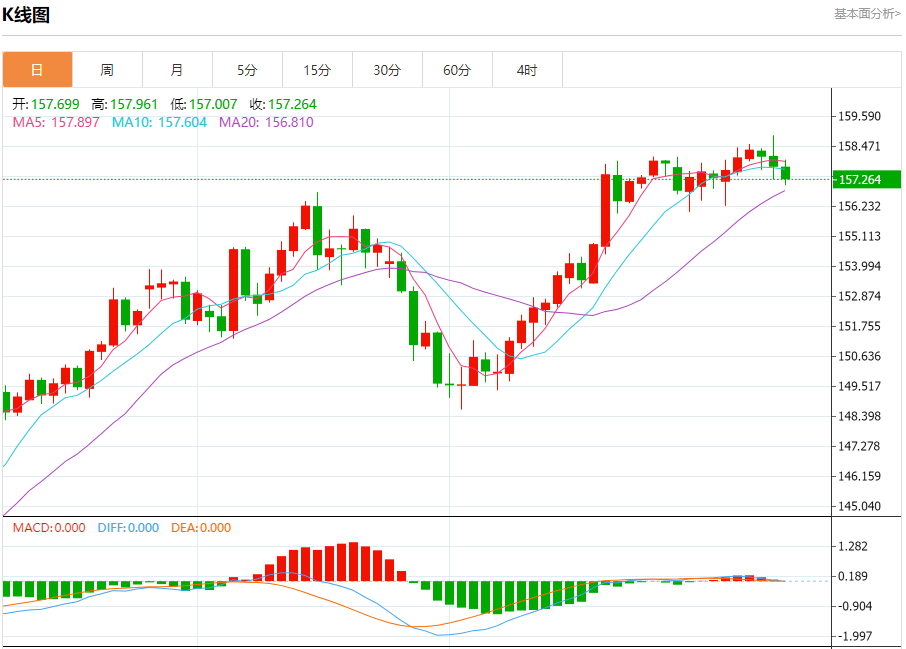Open the 月 monthly chart tab
Viewport: 906px width, 649px height.
coord(177,70)
